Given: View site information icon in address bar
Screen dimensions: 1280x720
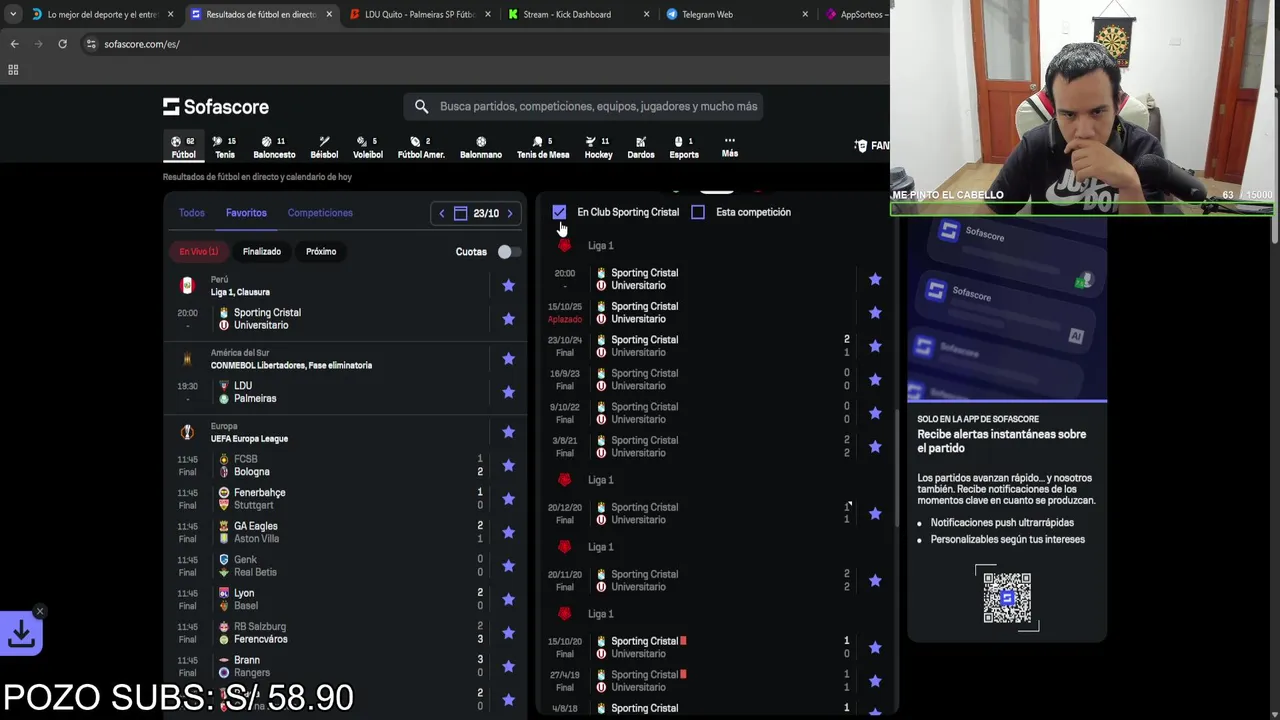Looking at the screenshot, I should [91, 44].
